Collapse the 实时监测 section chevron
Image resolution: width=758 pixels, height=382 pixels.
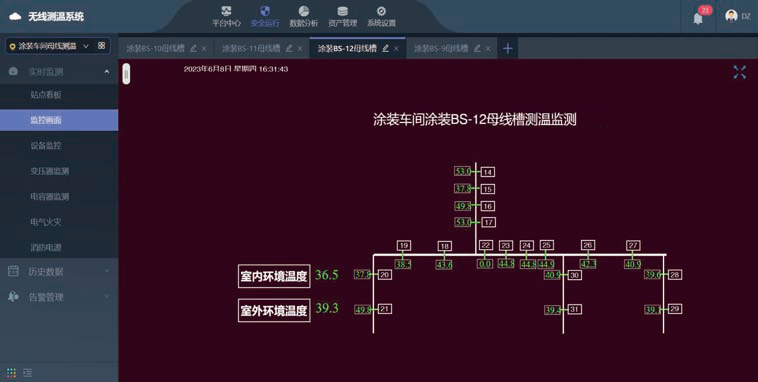click(x=107, y=72)
